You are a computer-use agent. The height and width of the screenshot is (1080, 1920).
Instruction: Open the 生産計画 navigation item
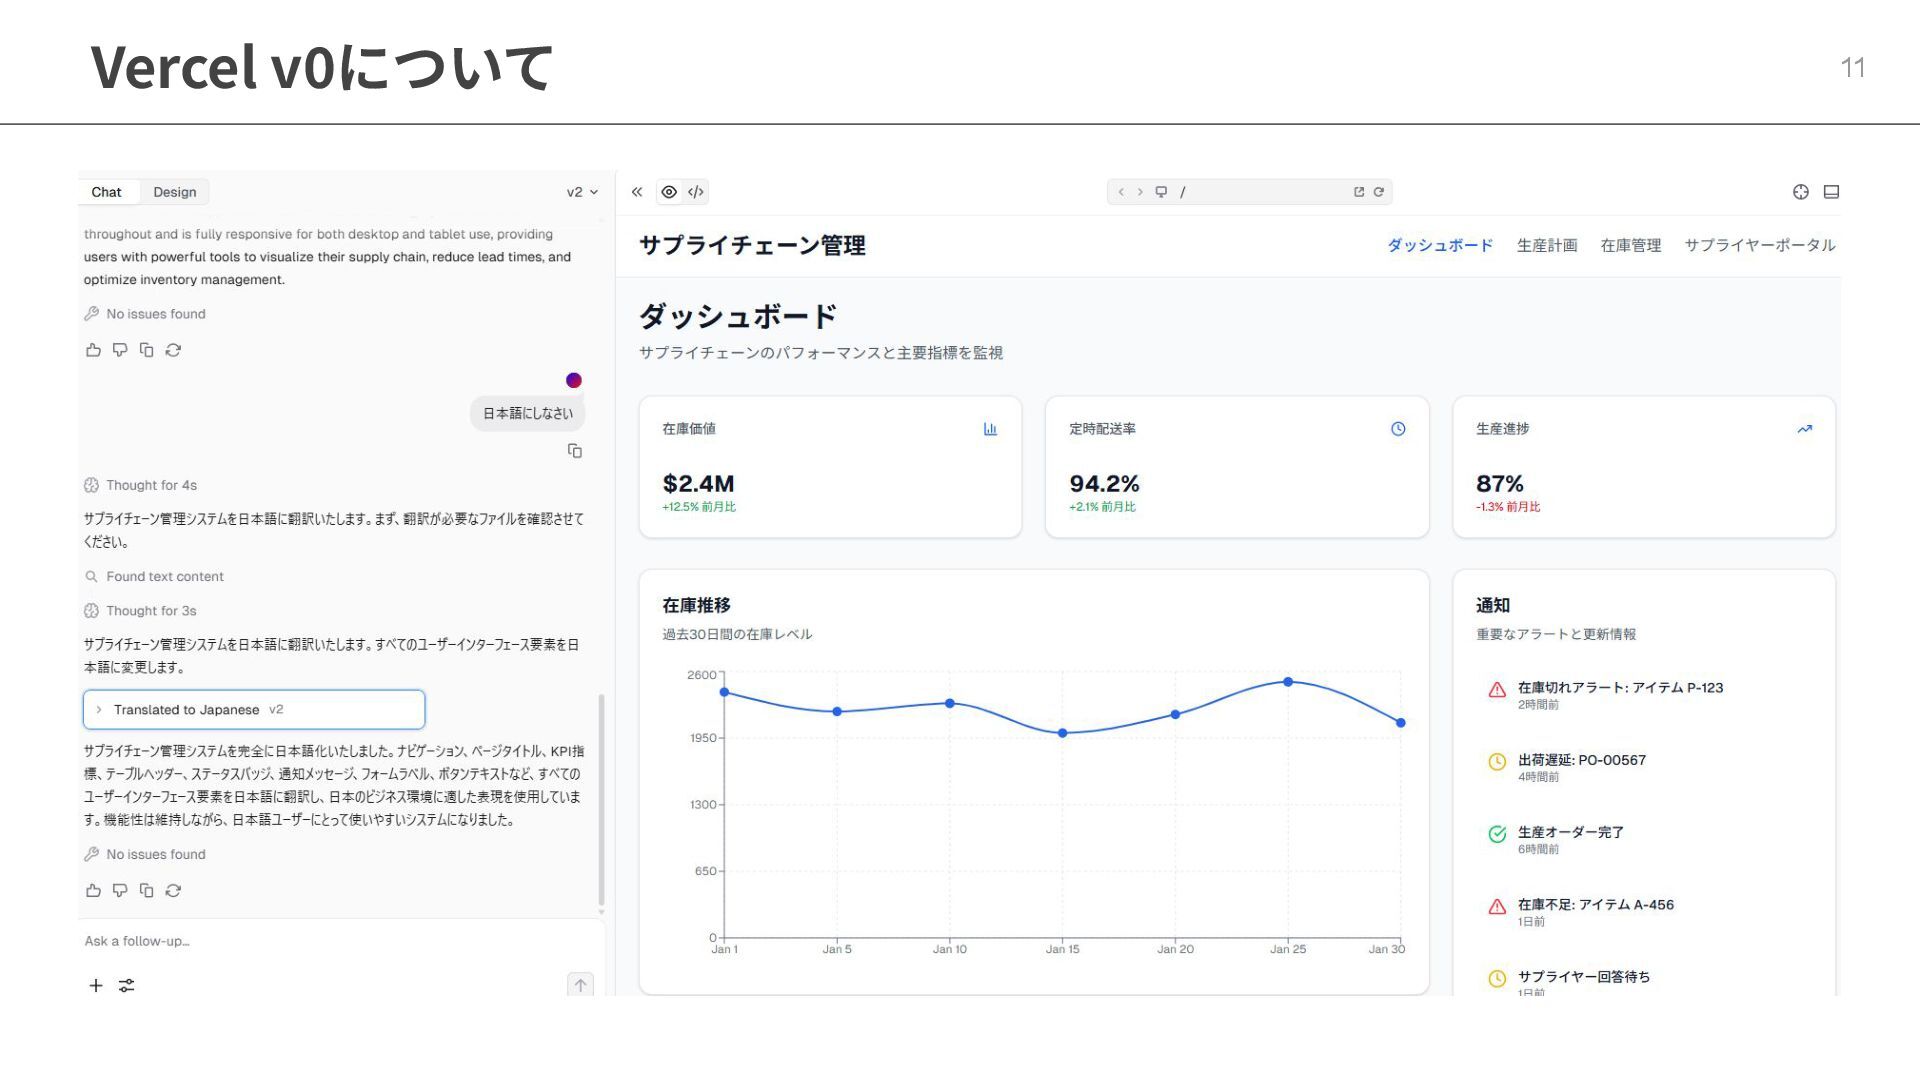[x=1546, y=245]
